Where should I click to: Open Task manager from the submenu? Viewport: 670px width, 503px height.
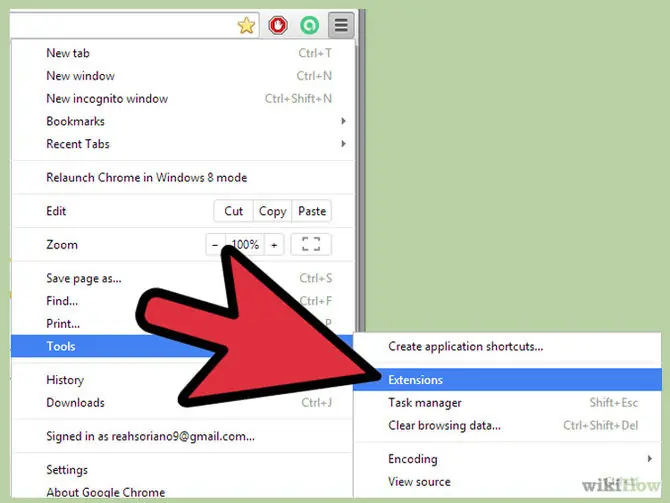point(507,403)
